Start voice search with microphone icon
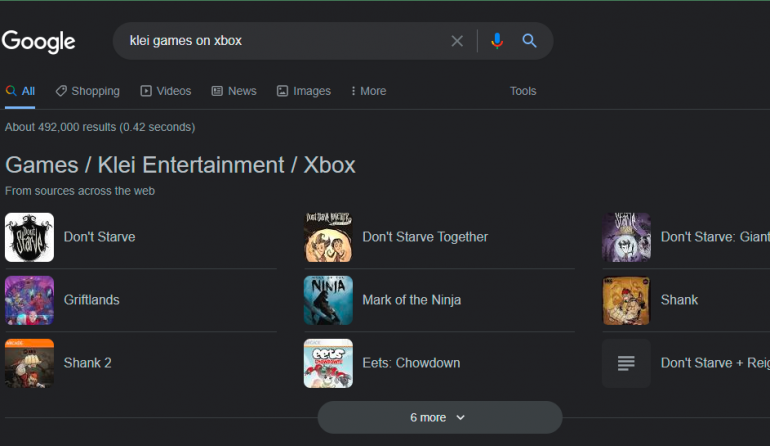 497,41
